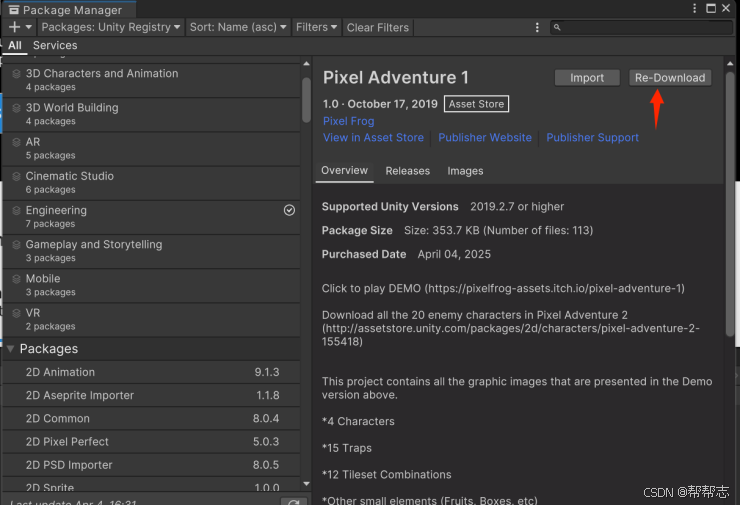Click the details panel scrollbar thumb
741x506 pixels.
tap(730, 204)
